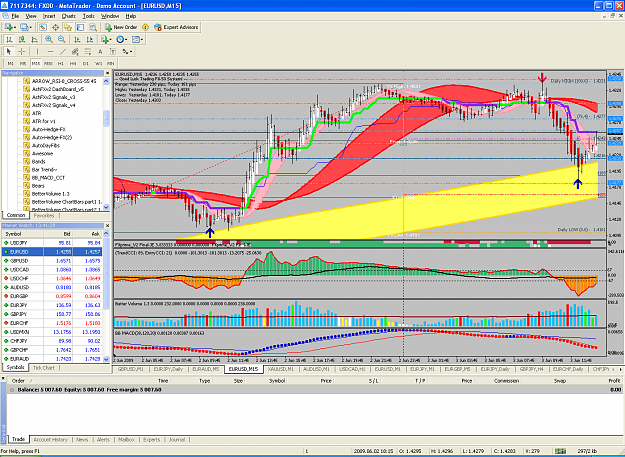625x457 pixels.
Task: Select the arrow cursor tool
Action: pos(9,51)
